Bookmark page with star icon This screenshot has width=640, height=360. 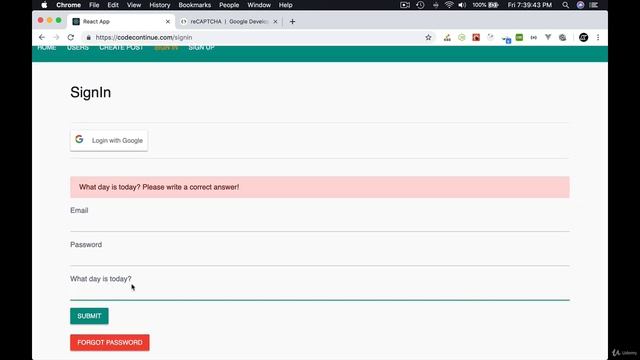click(428, 38)
